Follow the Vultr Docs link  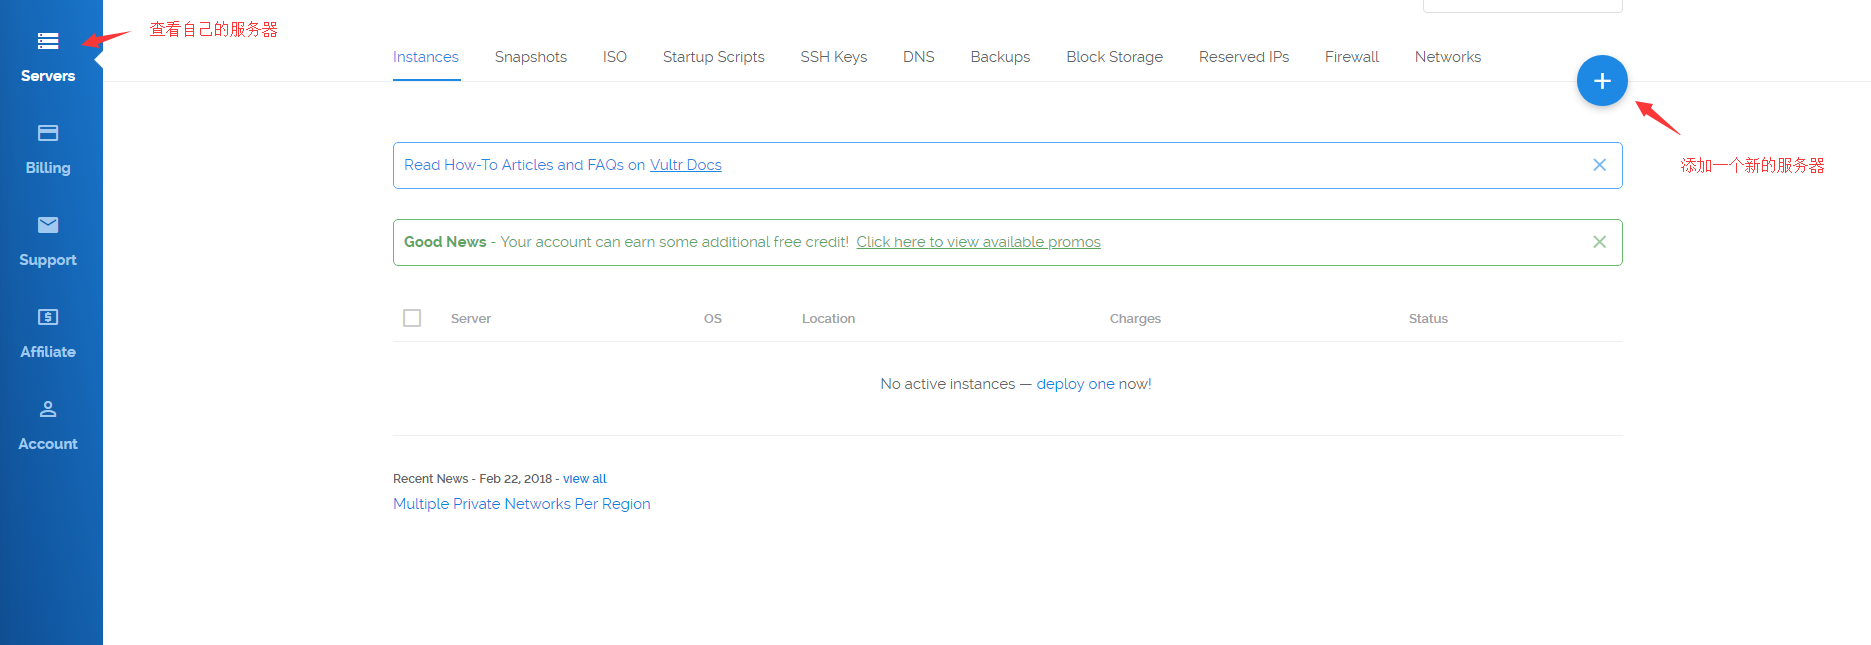[x=685, y=165]
